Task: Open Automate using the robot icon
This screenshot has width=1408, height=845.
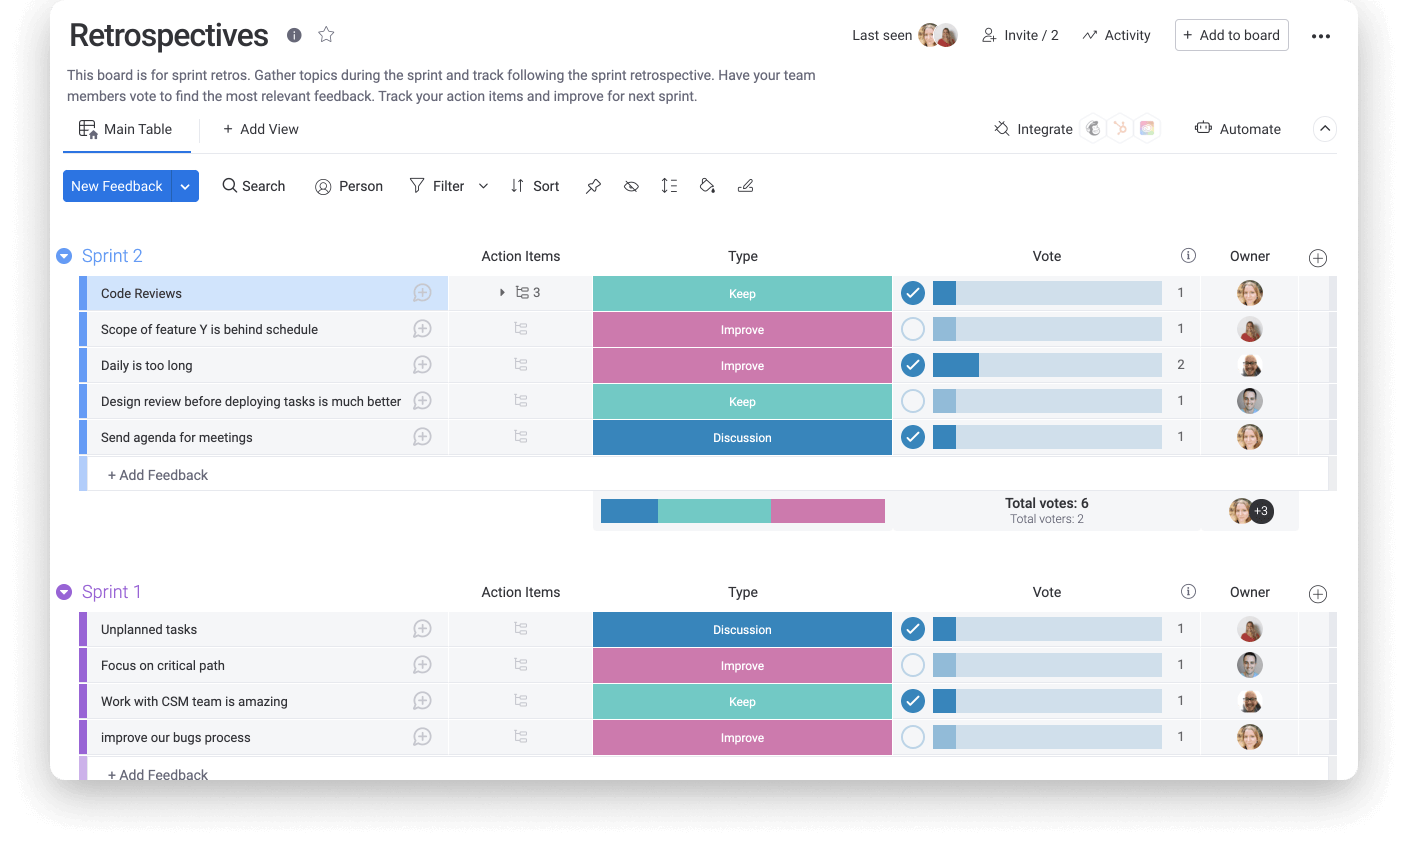Action: tap(1203, 129)
